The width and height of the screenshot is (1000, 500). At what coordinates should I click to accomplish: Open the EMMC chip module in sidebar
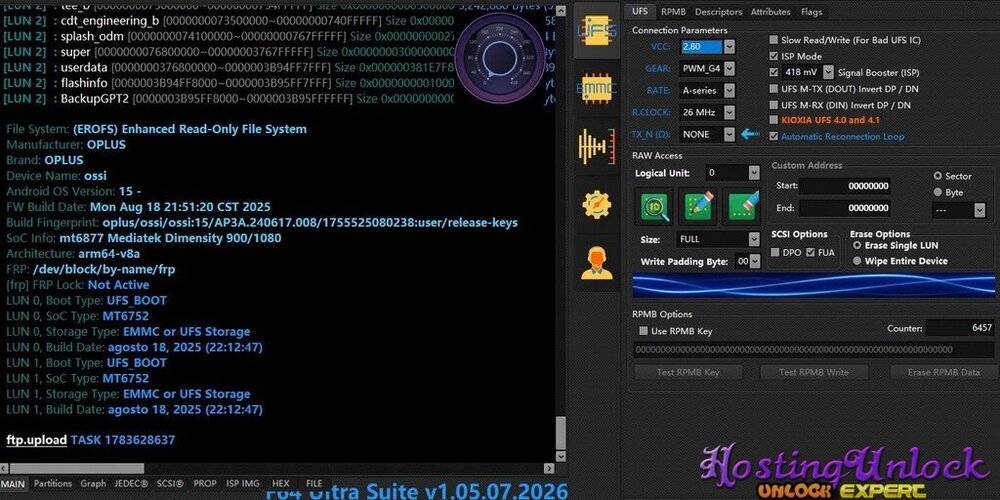(x=596, y=87)
